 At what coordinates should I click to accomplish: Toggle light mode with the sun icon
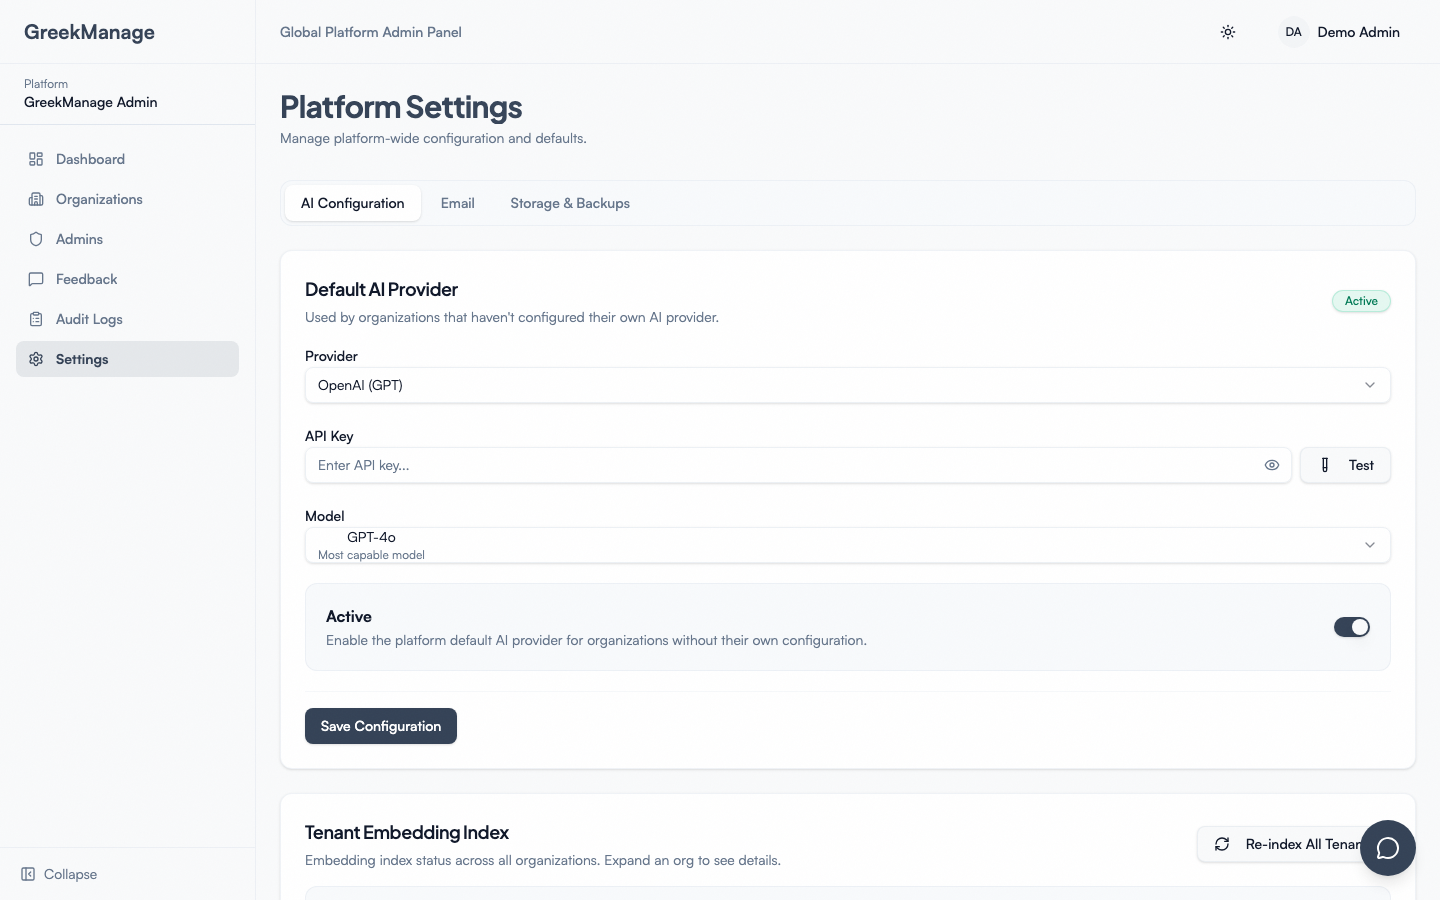tap(1228, 32)
